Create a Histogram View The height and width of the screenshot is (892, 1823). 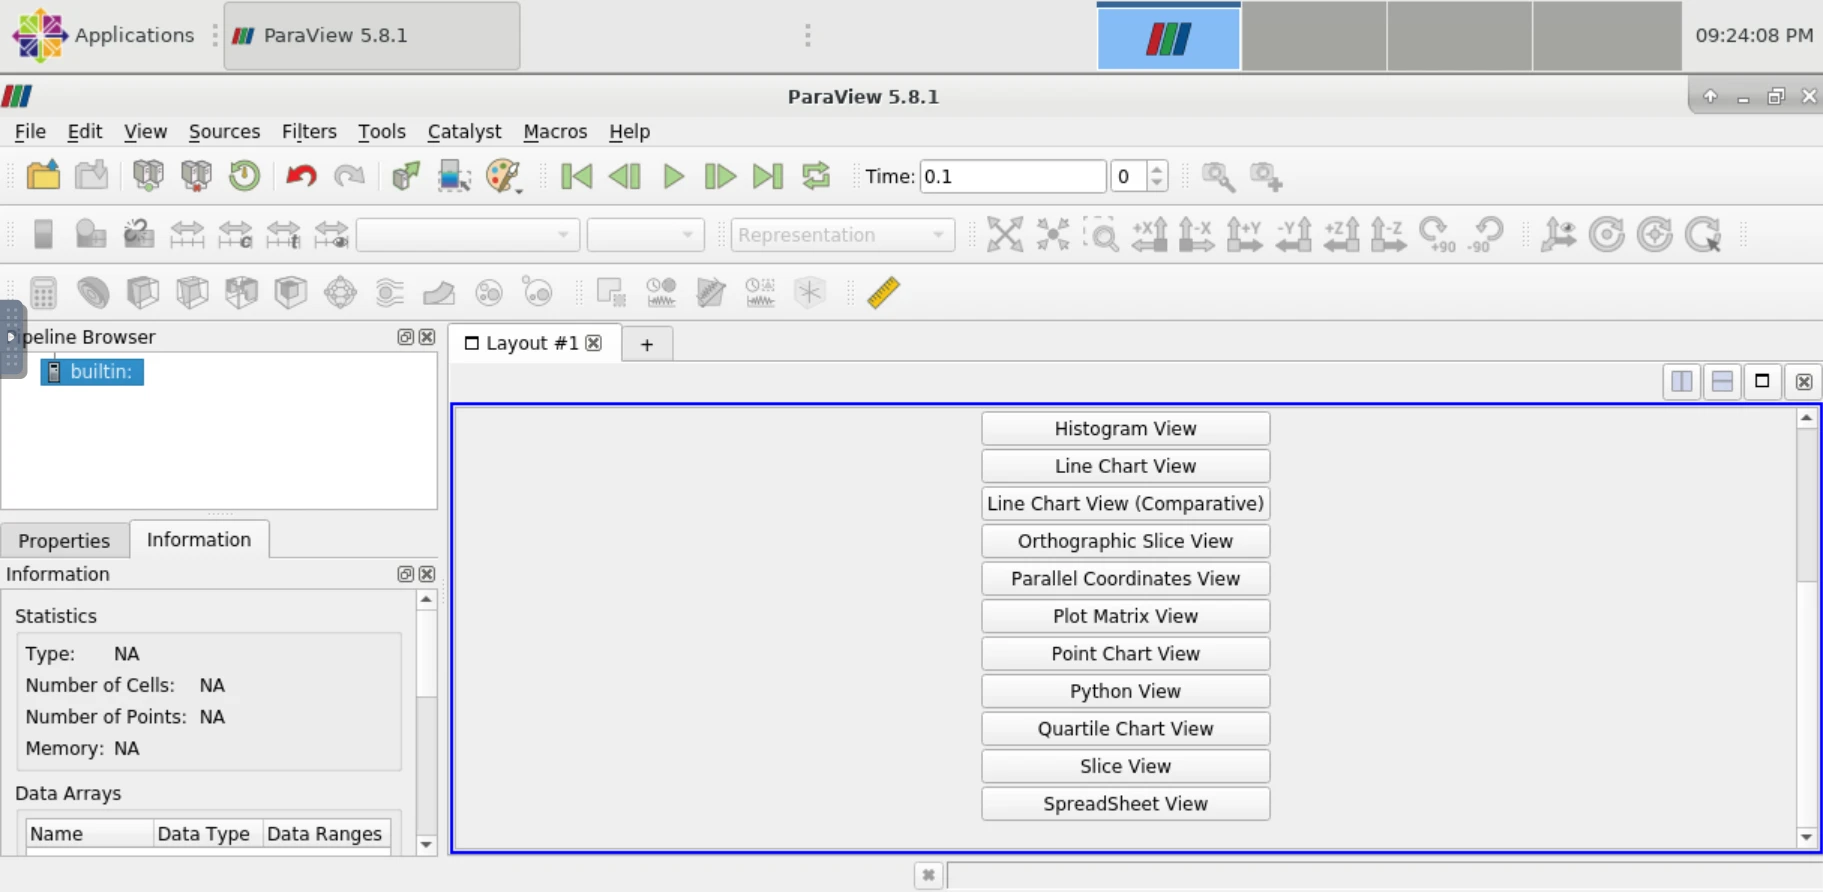(x=1125, y=428)
